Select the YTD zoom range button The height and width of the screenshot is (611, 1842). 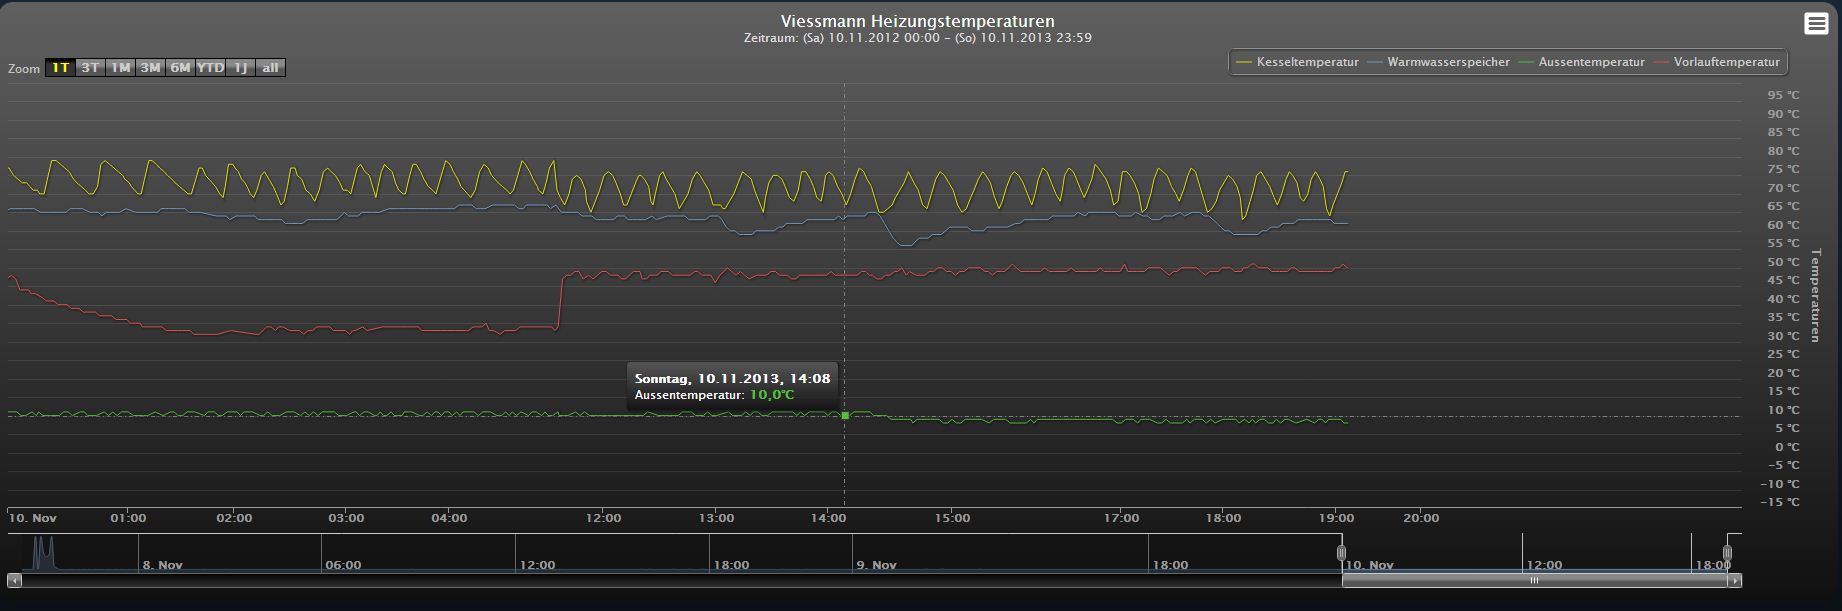tap(211, 67)
